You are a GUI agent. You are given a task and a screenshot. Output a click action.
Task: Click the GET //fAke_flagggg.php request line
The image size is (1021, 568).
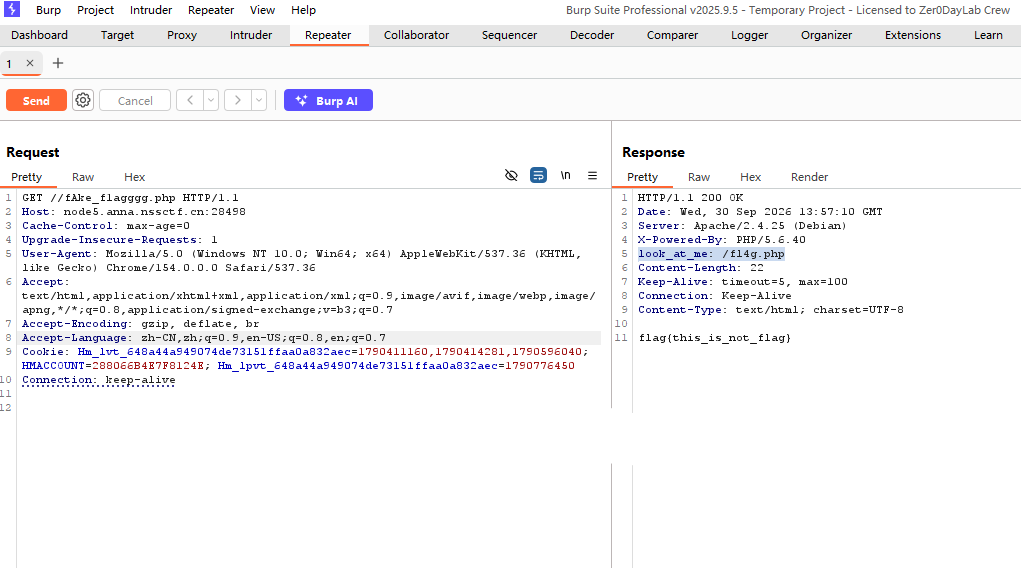(x=130, y=197)
